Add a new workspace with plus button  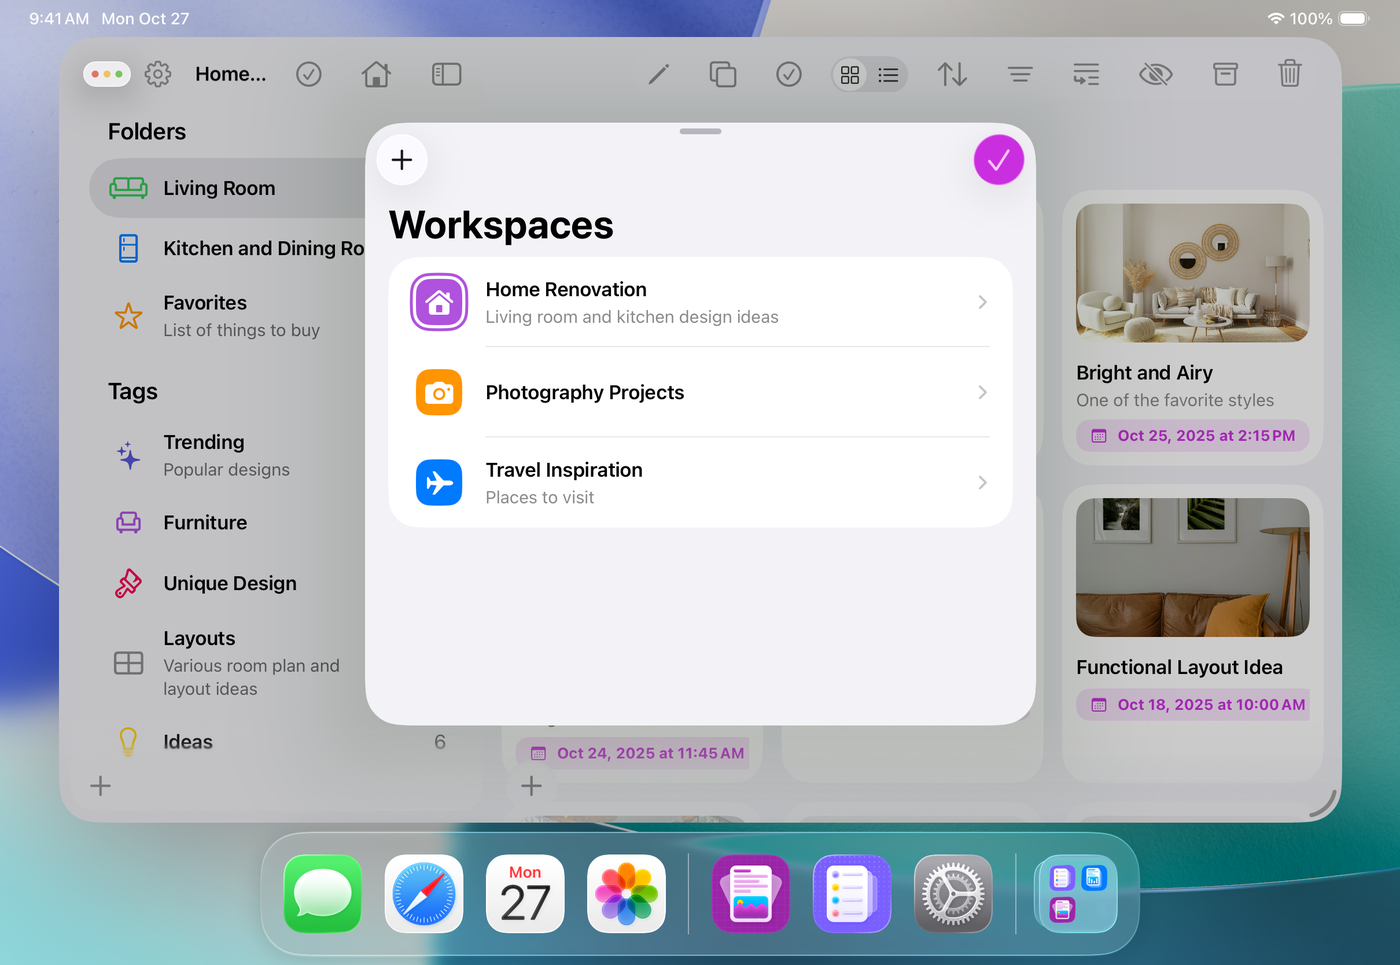(402, 160)
